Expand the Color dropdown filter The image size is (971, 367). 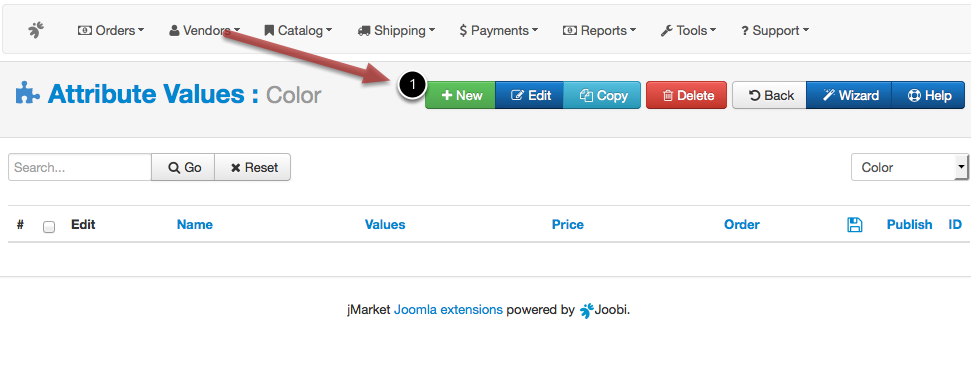910,167
